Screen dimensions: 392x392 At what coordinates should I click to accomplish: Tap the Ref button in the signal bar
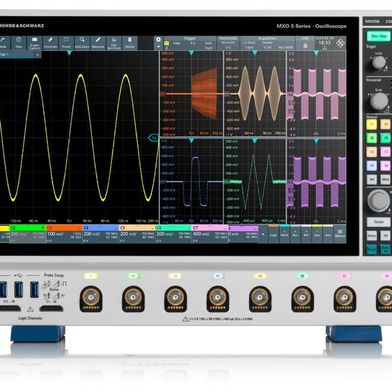[x=306, y=234]
